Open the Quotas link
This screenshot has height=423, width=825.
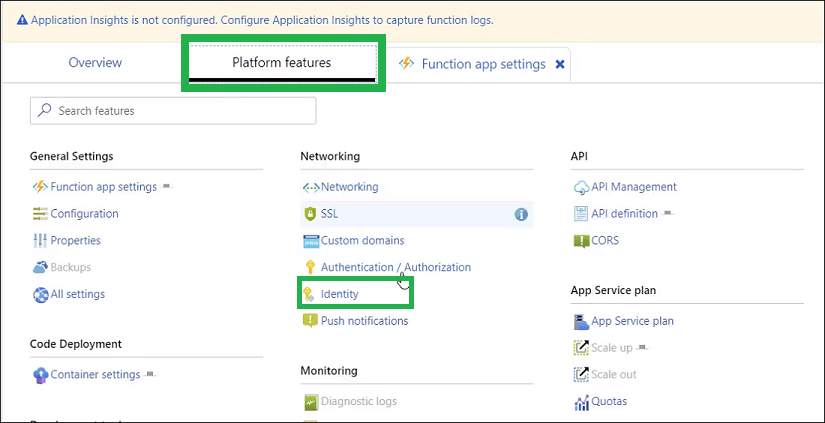[609, 401]
